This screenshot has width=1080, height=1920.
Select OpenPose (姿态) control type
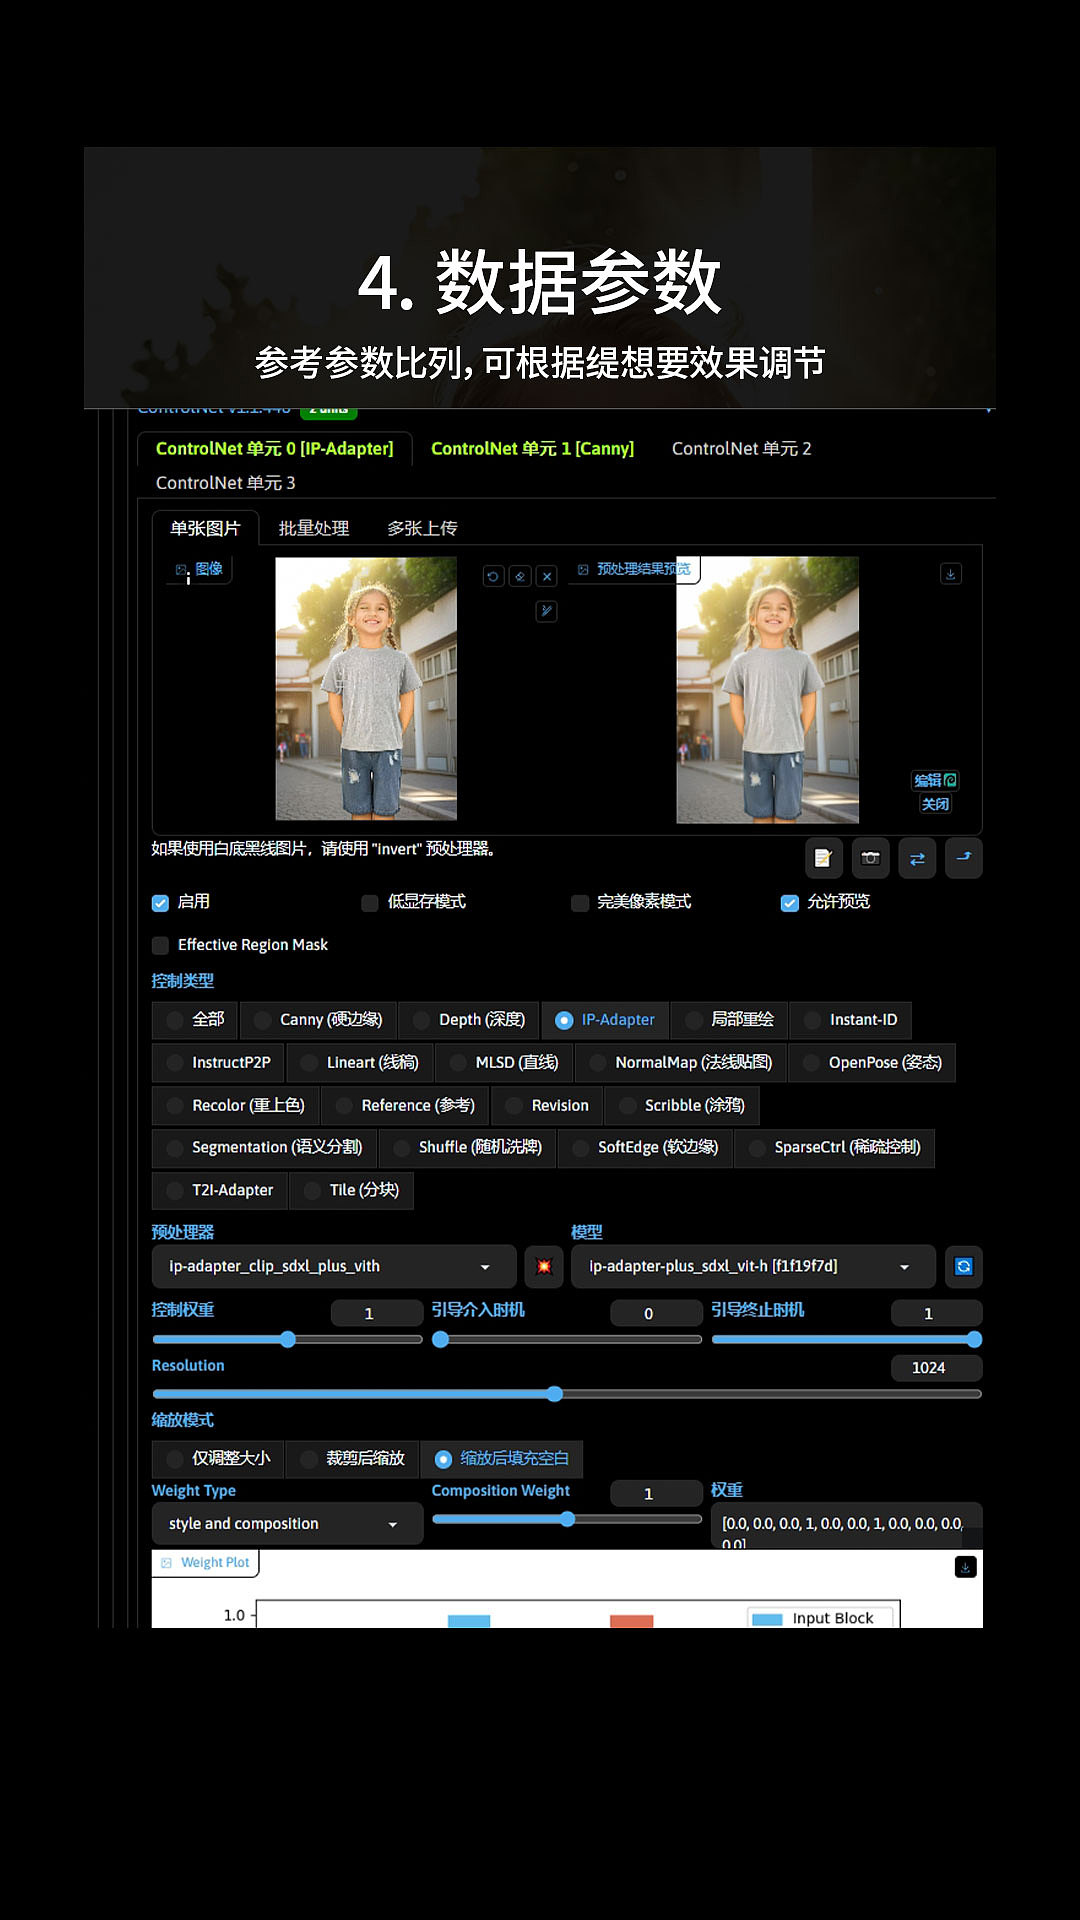[872, 1063]
